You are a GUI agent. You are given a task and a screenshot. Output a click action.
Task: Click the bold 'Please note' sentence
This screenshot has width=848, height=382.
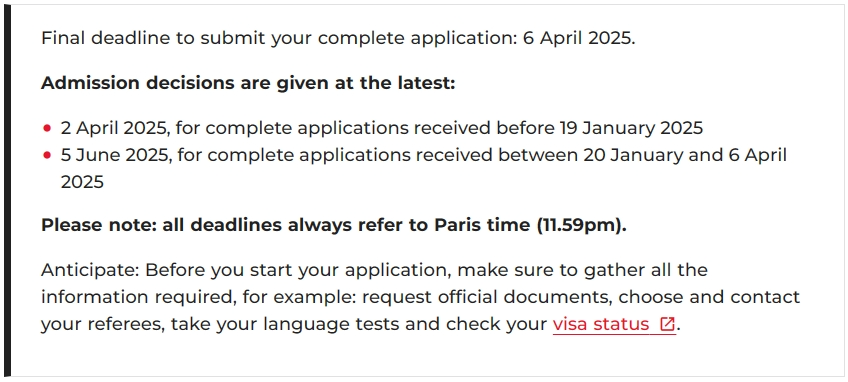coord(334,225)
